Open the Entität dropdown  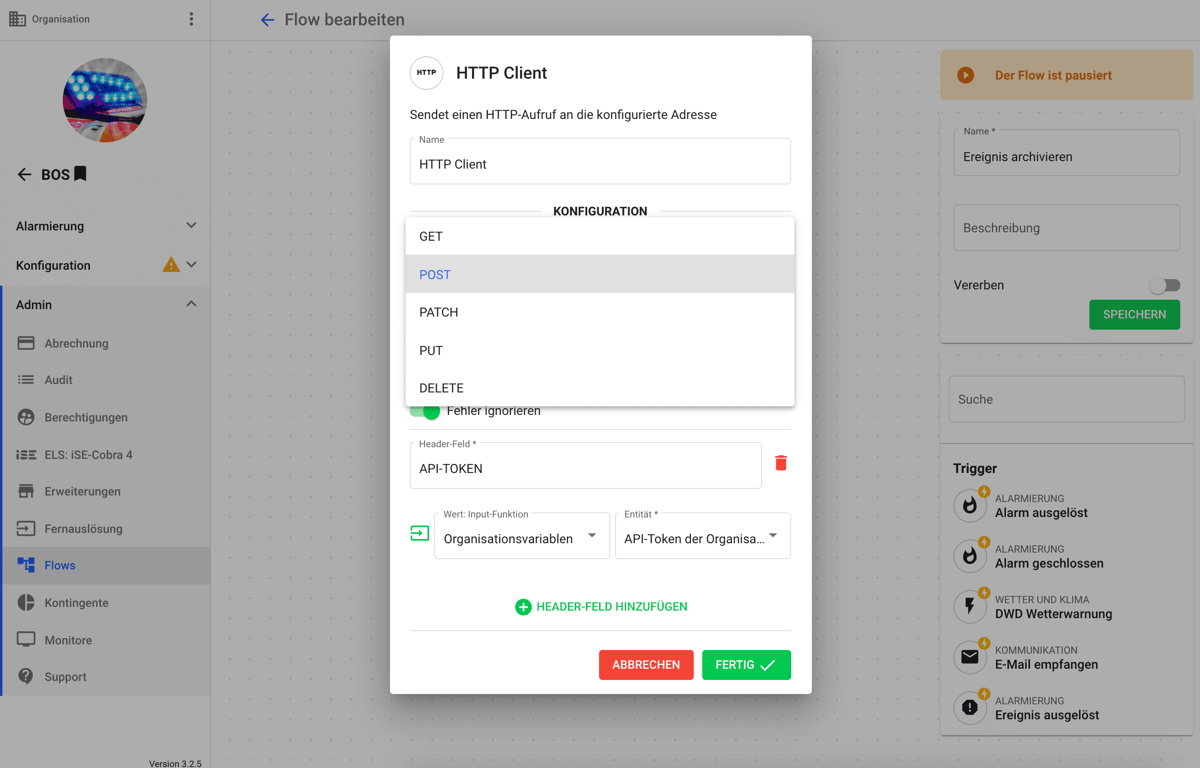[x=703, y=536]
